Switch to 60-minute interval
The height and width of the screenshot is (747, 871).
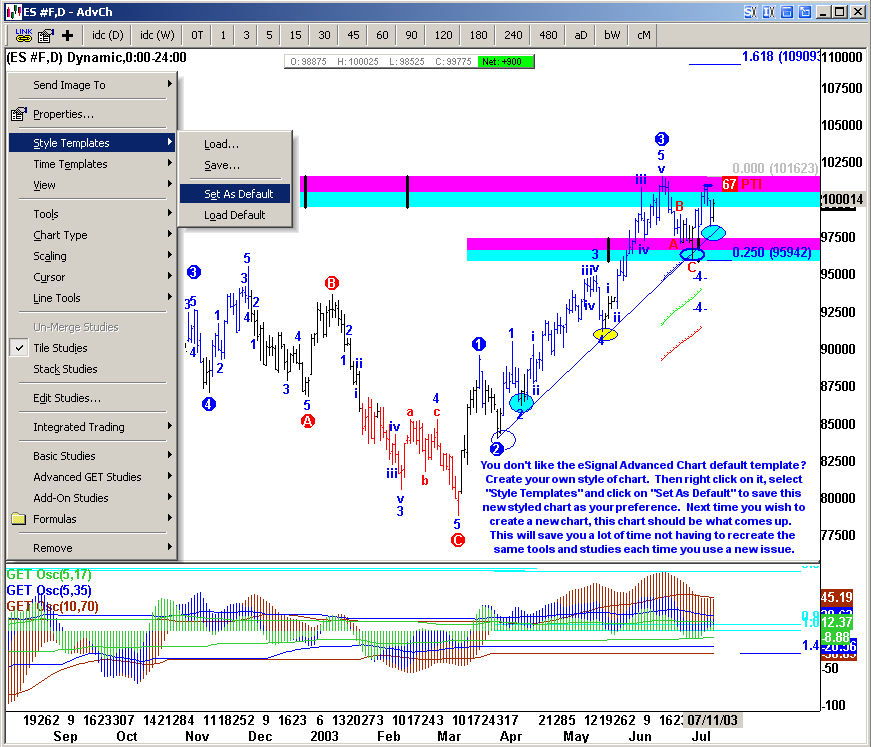382,36
